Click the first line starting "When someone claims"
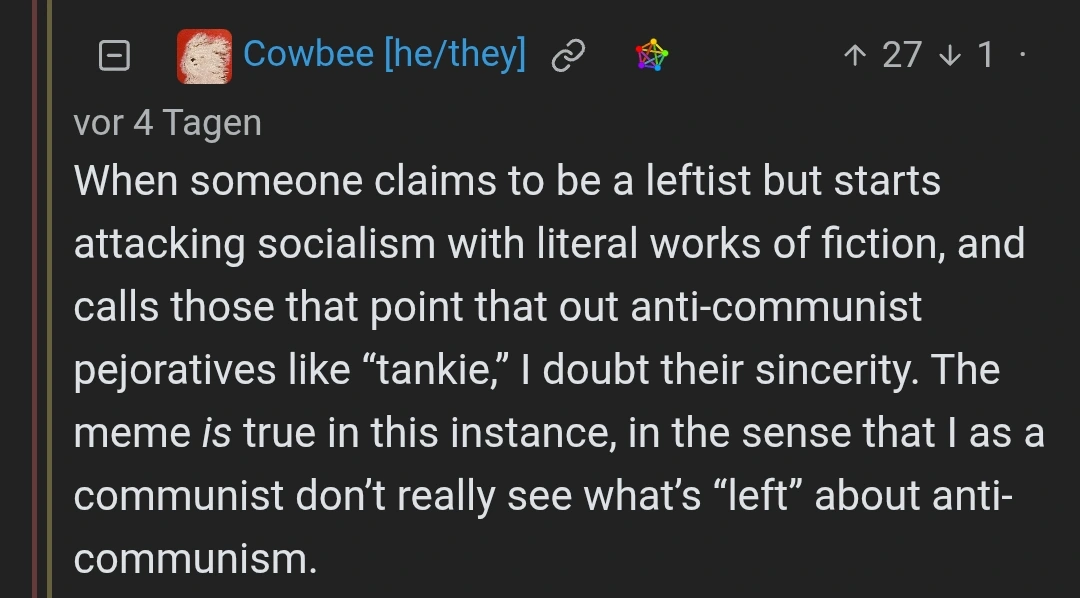This screenshot has height=598, width=1080. (506, 181)
